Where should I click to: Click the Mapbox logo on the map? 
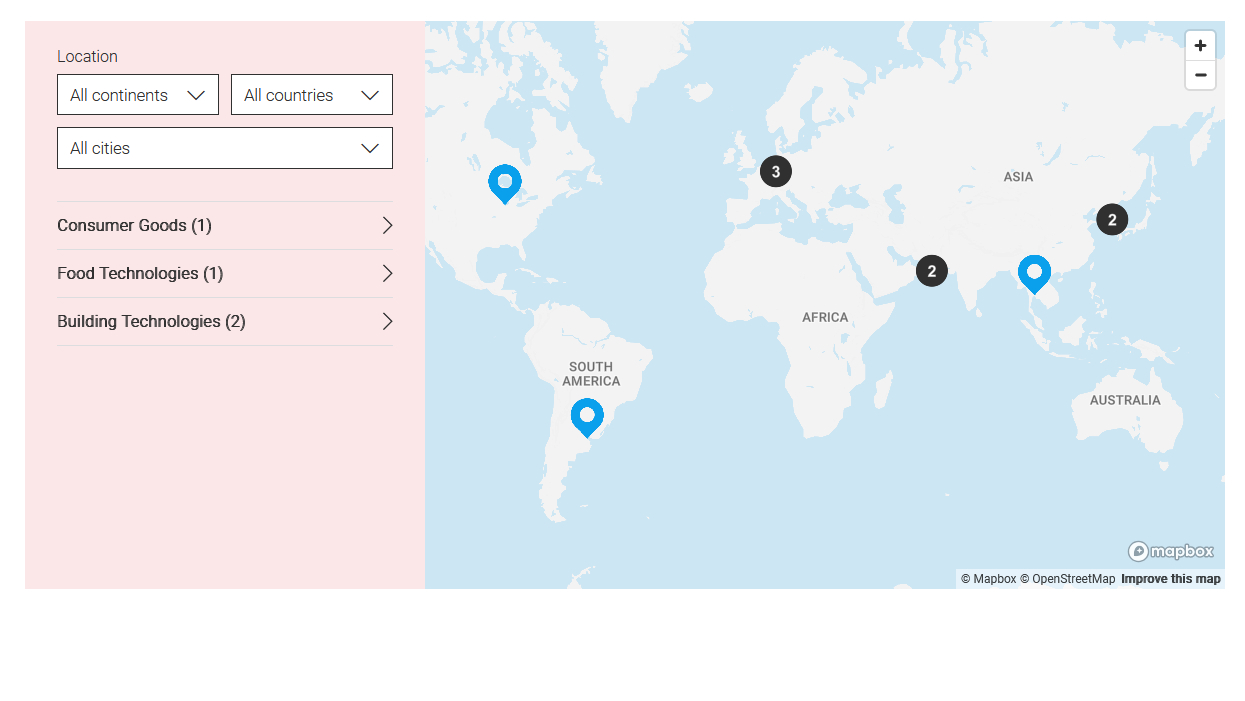pyautogui.click(x=1170, y=551)
